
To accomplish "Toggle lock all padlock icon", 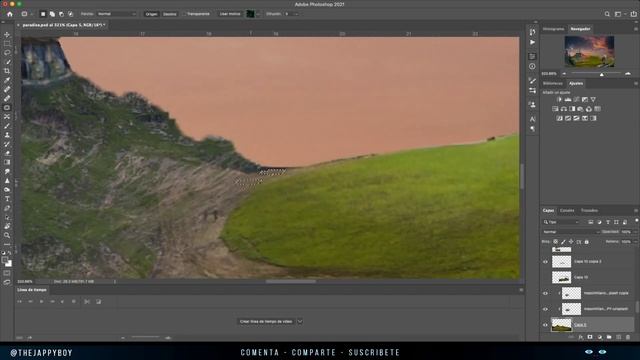I will [587, 242].
